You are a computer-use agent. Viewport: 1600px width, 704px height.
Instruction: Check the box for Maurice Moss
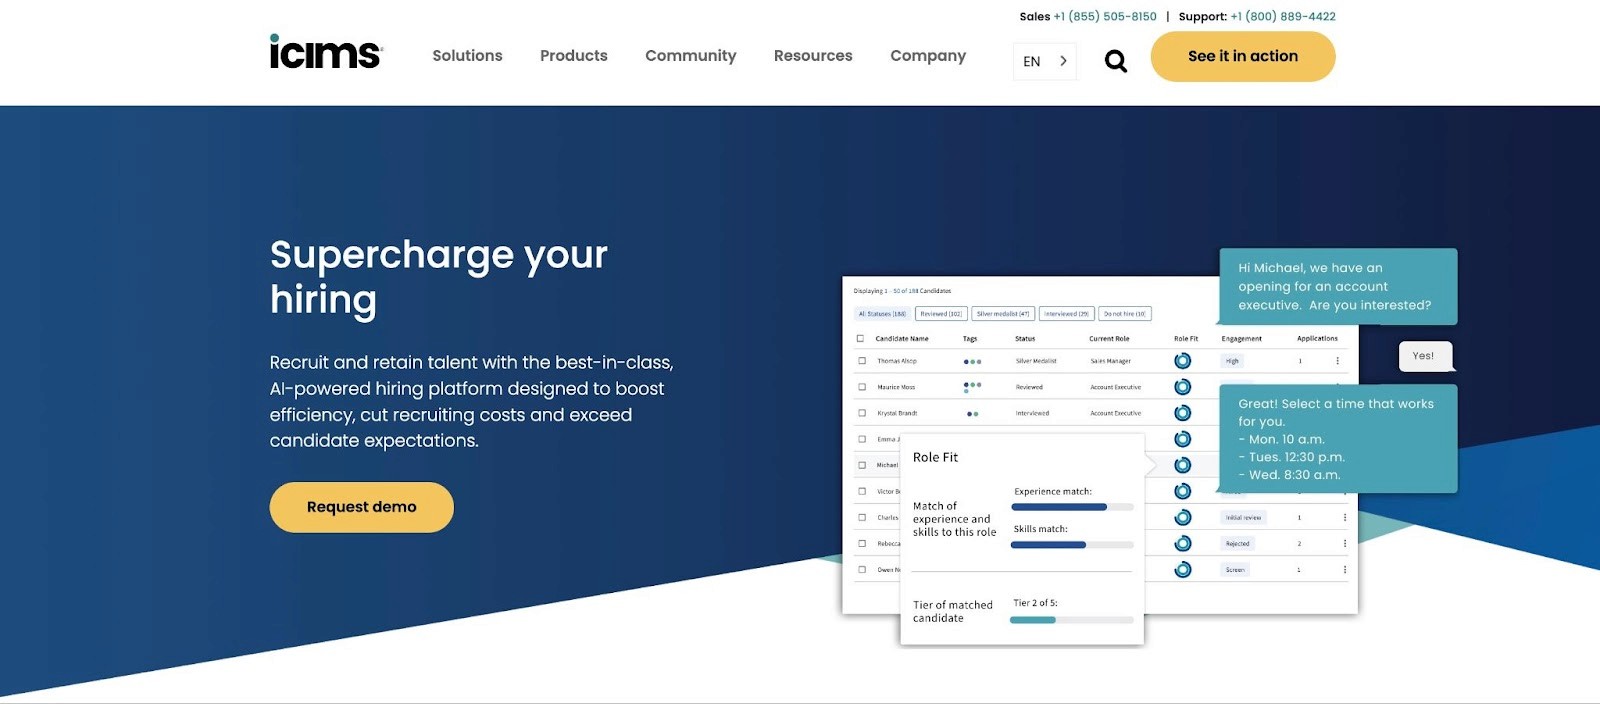point(862,387)
